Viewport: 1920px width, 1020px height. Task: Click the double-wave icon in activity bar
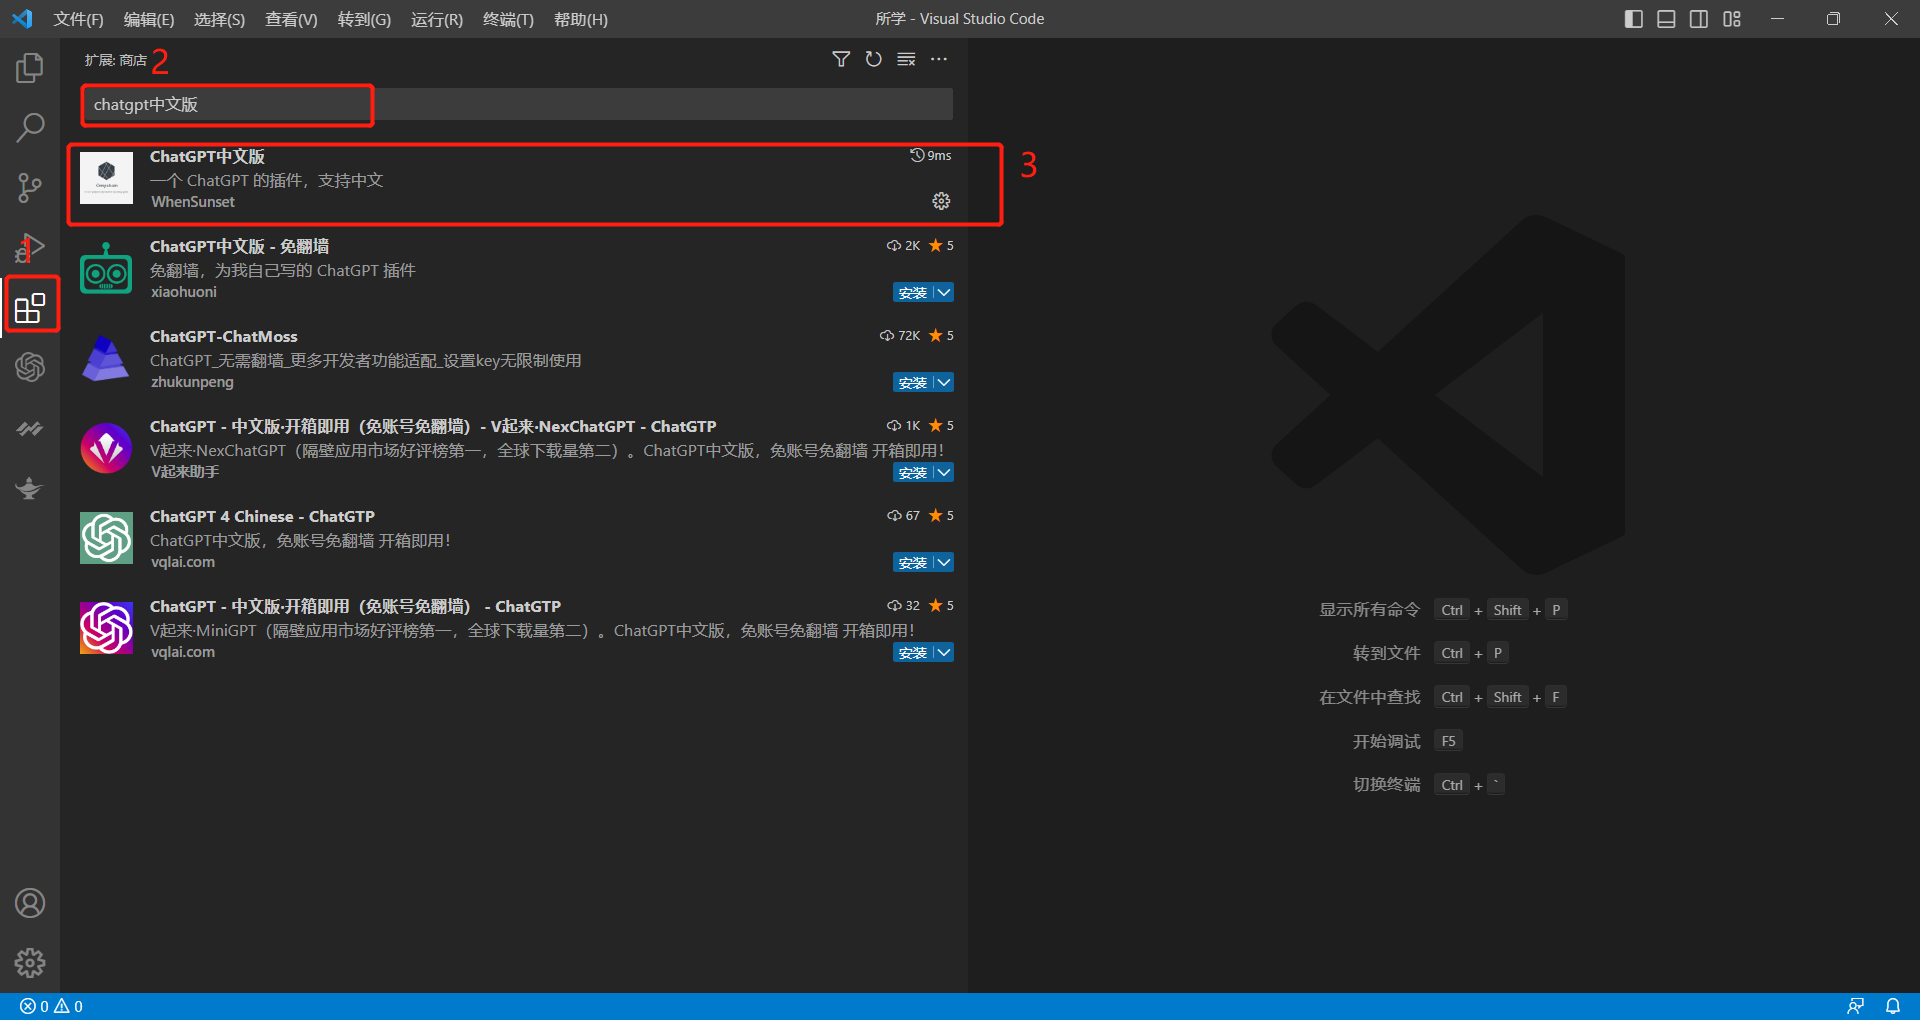point(30,428)
